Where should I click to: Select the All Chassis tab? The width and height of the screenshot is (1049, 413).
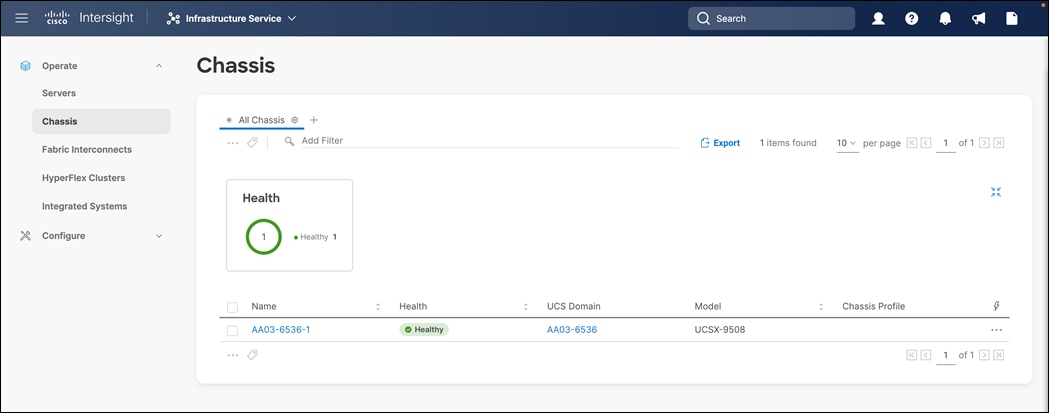262,120
